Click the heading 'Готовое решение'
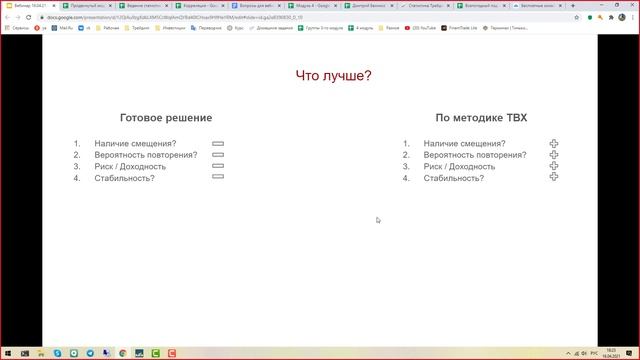Viewport: 640px width, 360px height. tap(166, 118)
